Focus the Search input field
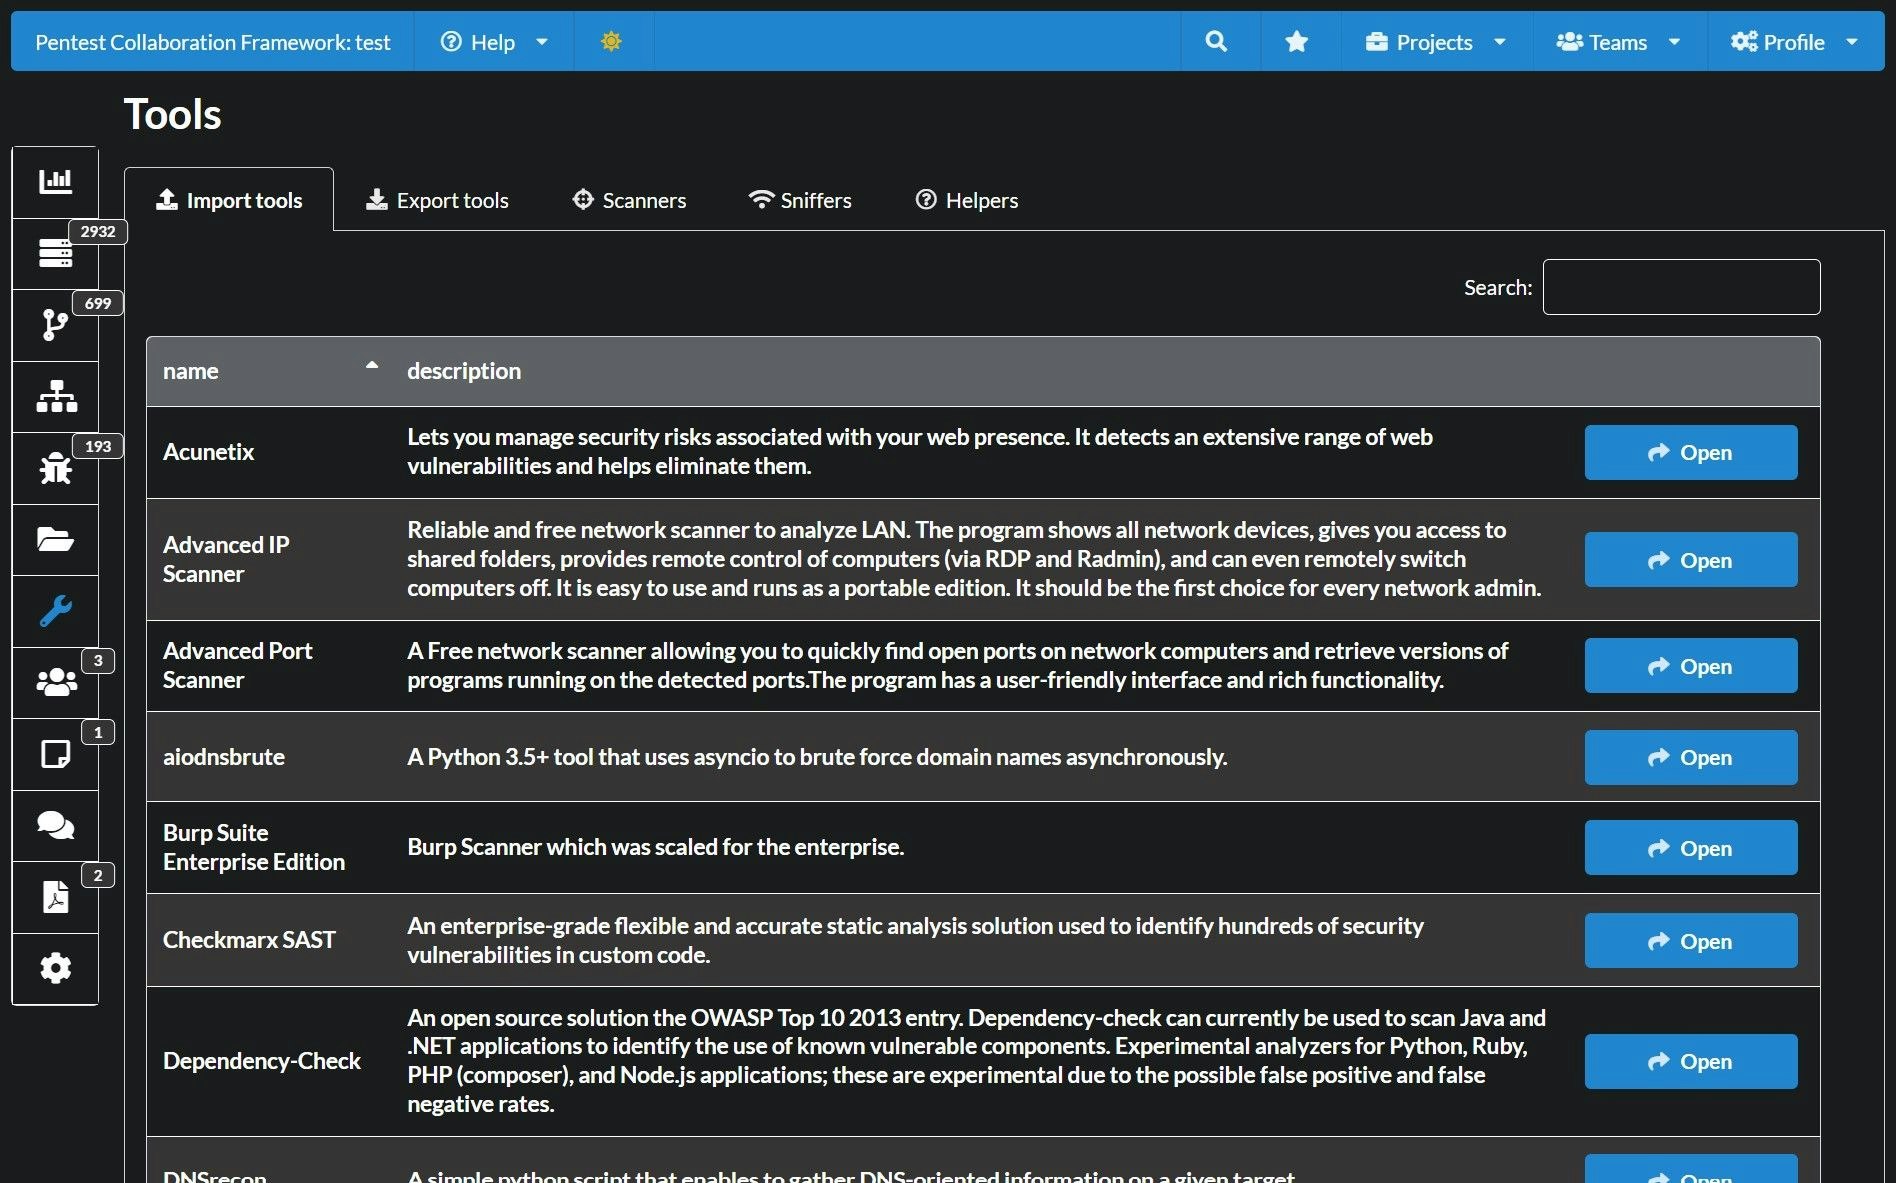Image resolution: width=1896 pixels, height=1183 pixels. point(1681,287)
